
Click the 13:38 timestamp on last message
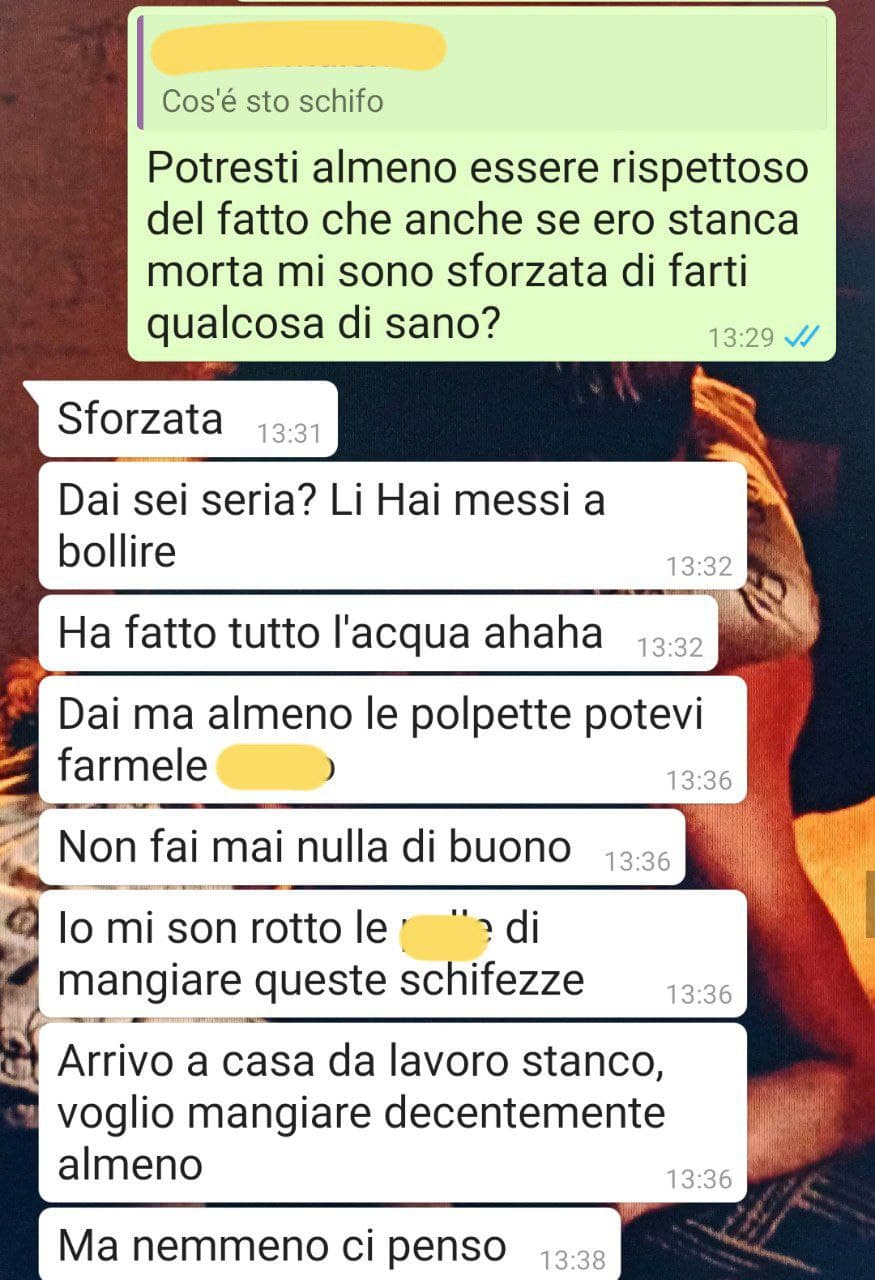(x=572, y=1260)
